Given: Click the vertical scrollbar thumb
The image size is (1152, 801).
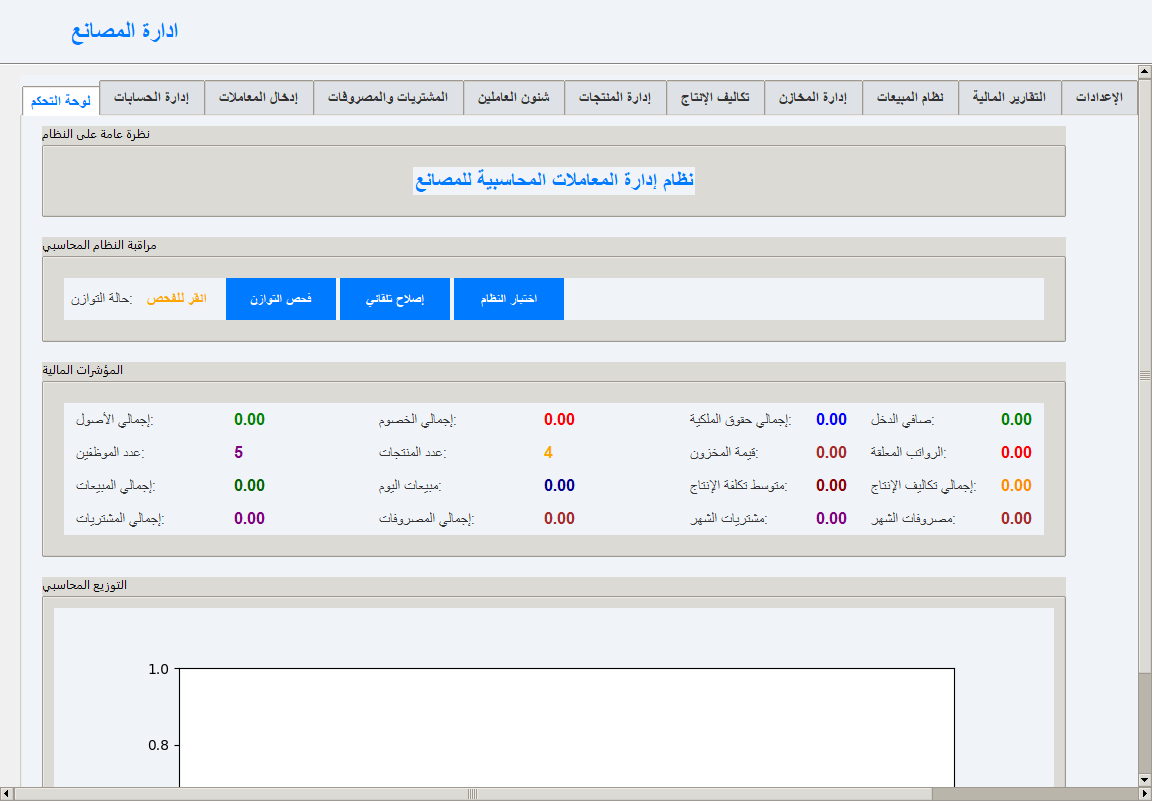Looking at the screenshot, I should point(1145,375).
